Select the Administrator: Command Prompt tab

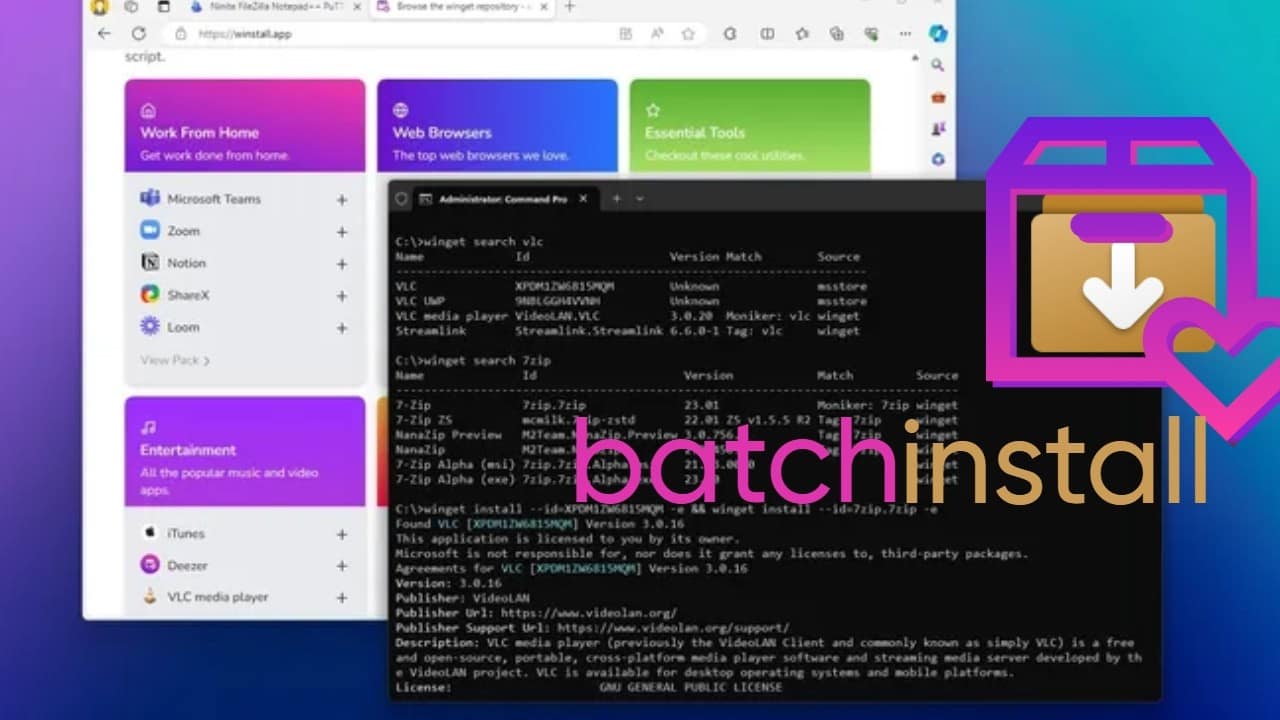click(x=500, y=199)
